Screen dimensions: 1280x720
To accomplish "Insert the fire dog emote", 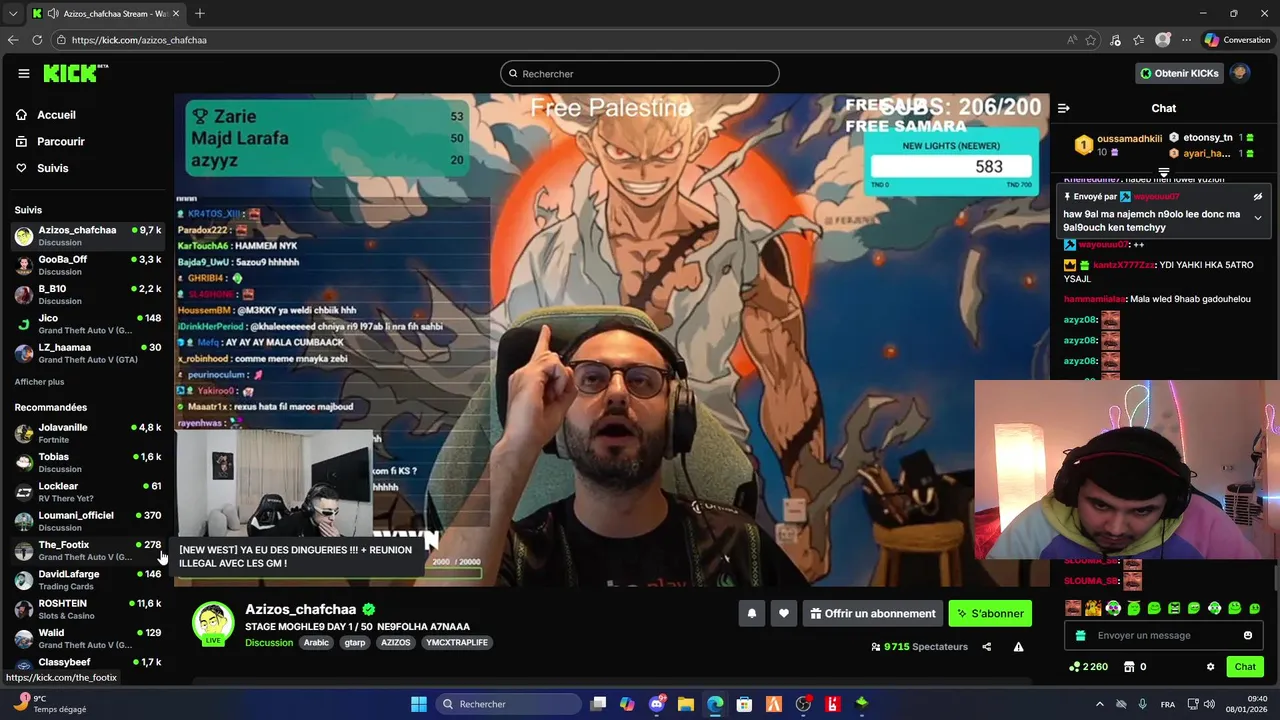I will click(1093, 608).
